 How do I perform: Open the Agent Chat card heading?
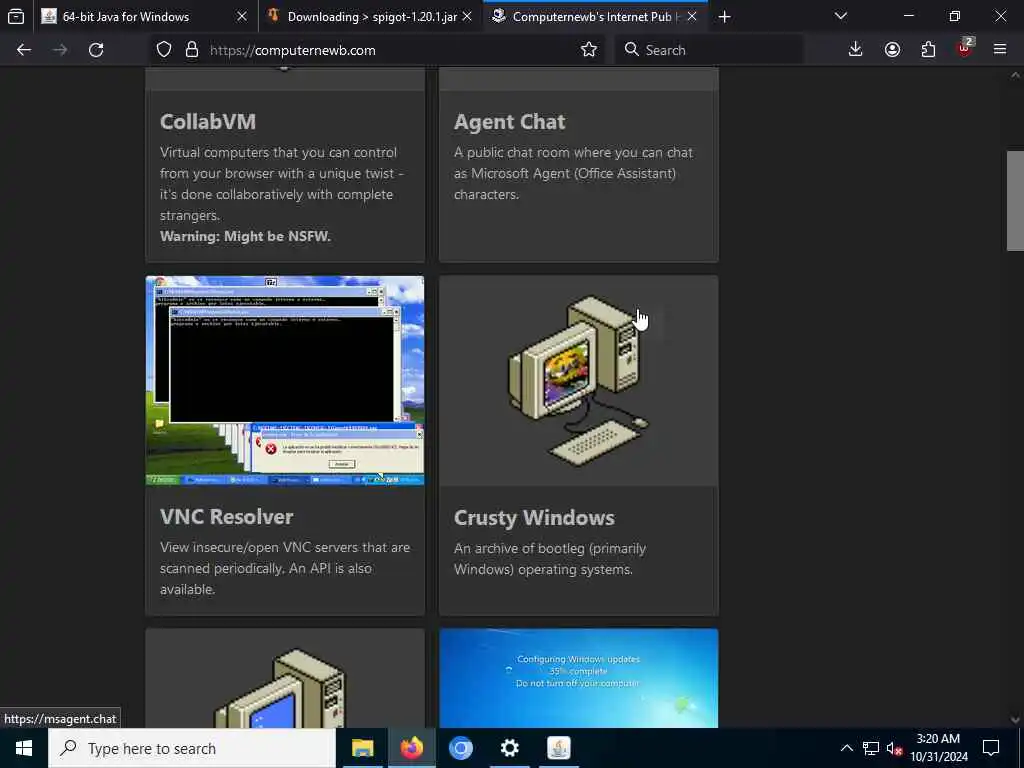point(509,121)
